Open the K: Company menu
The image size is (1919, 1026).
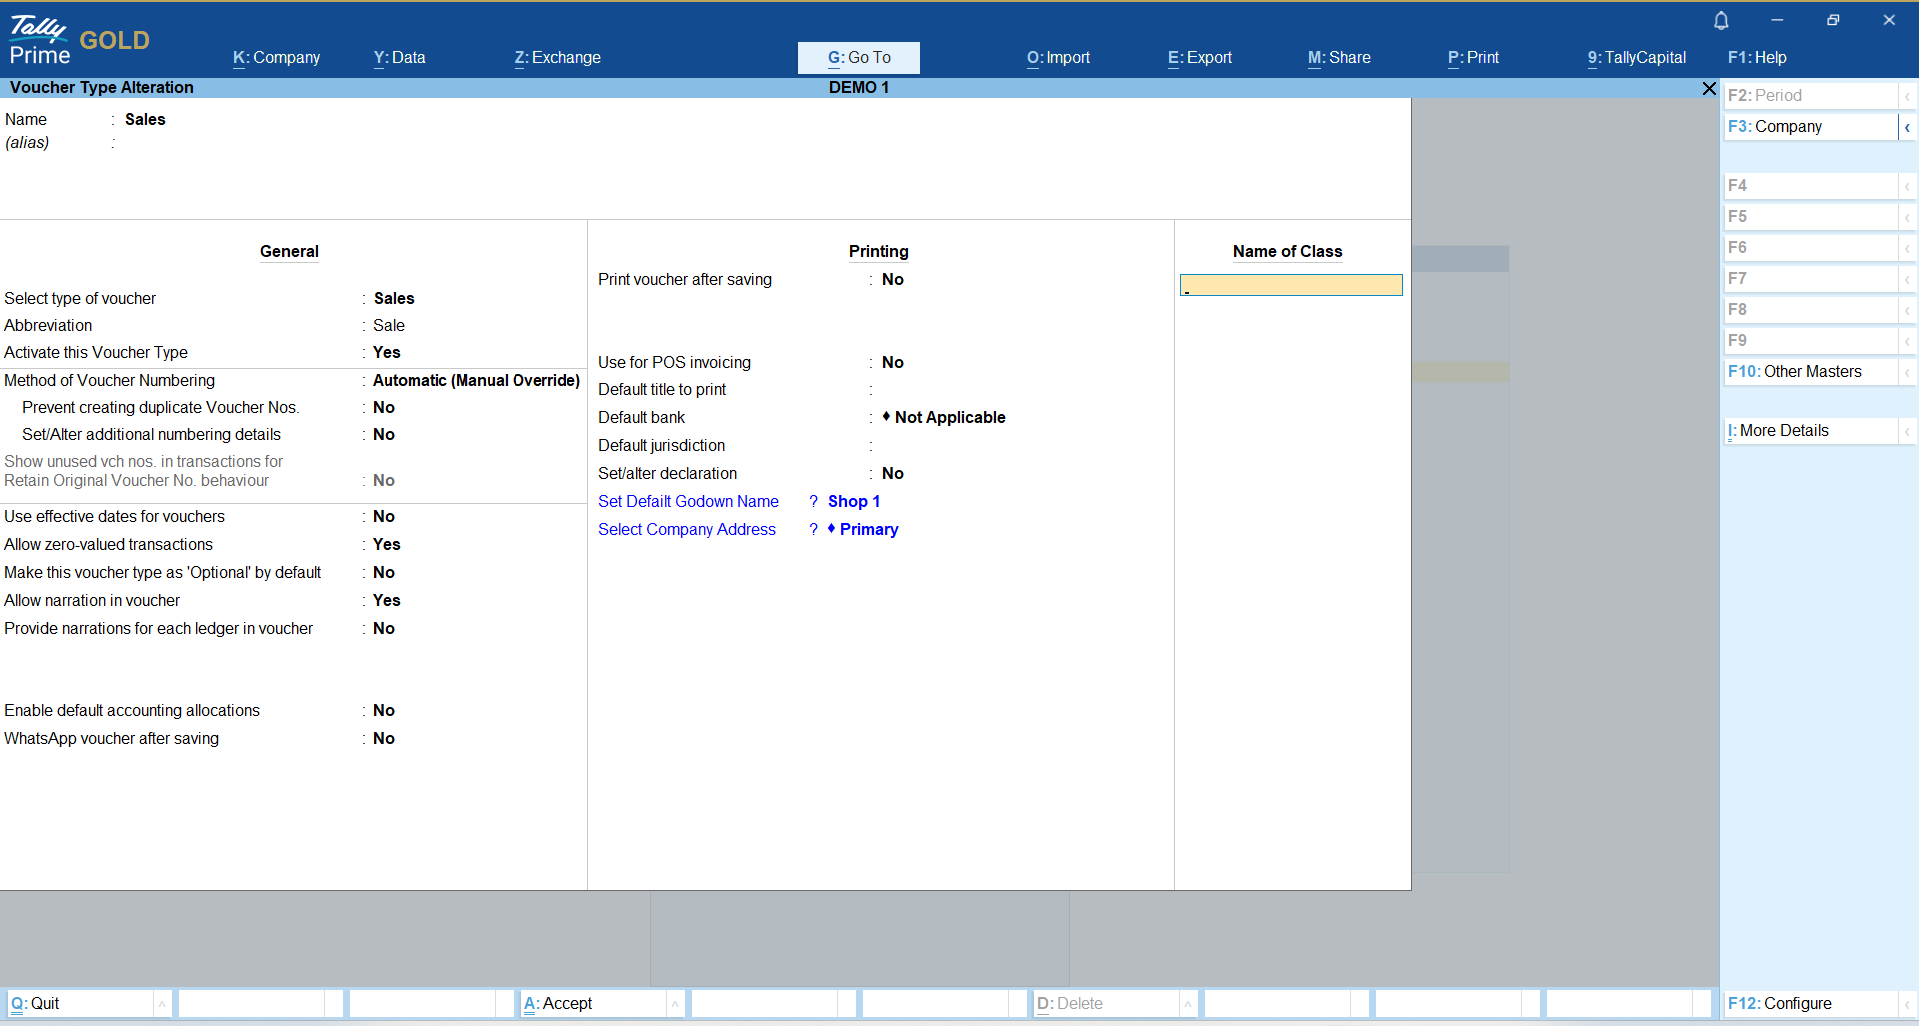[x=277, y=58]
